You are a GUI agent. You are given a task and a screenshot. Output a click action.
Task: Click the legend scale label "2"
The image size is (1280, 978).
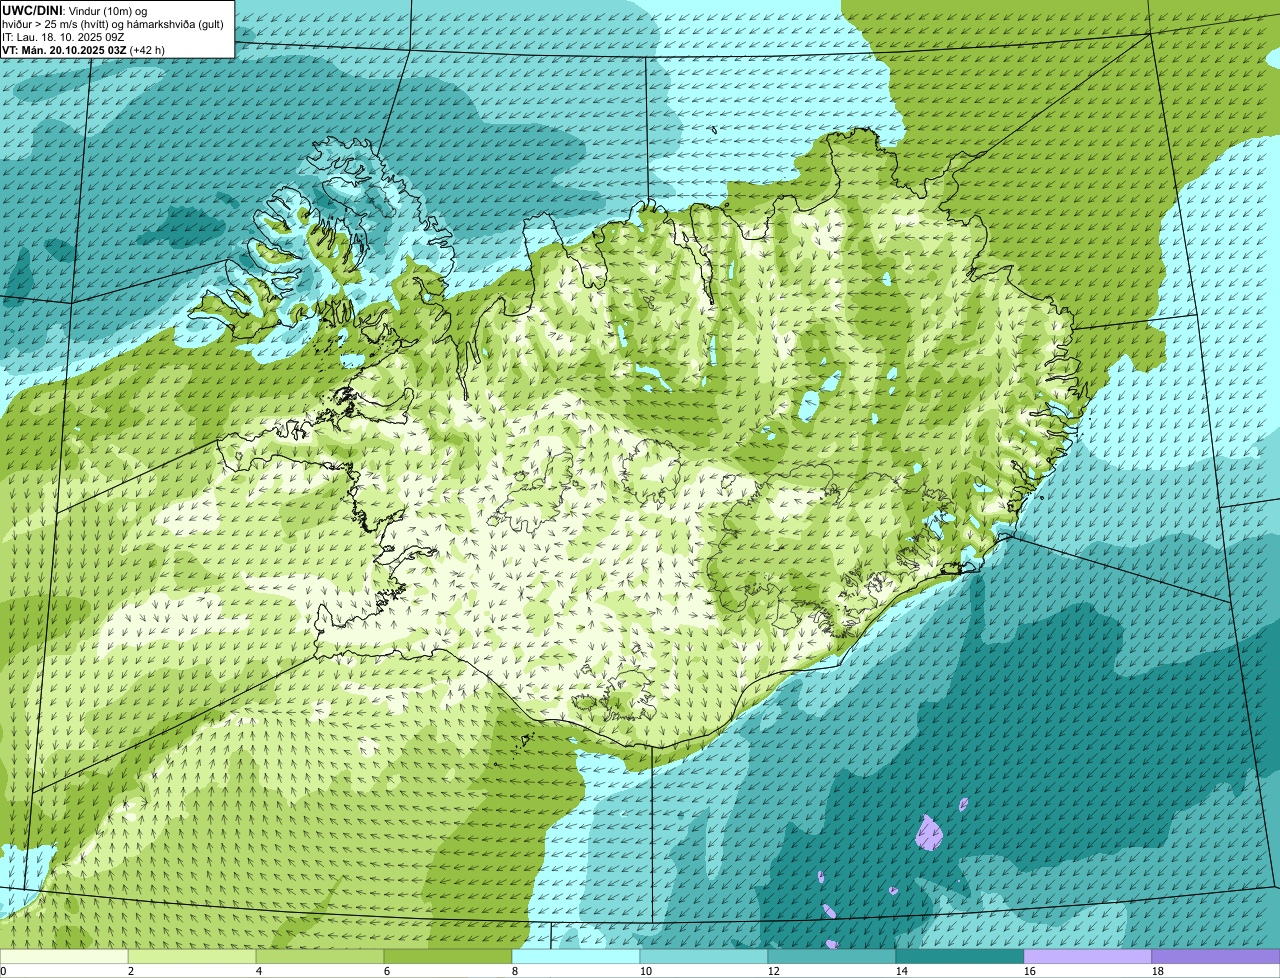[131, 971]
